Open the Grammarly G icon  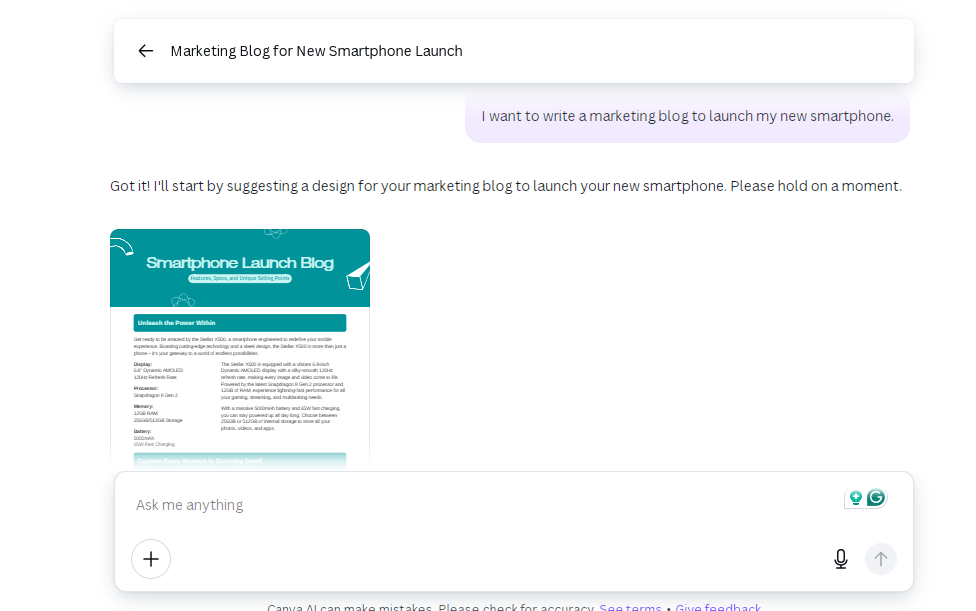pos(876,498)
